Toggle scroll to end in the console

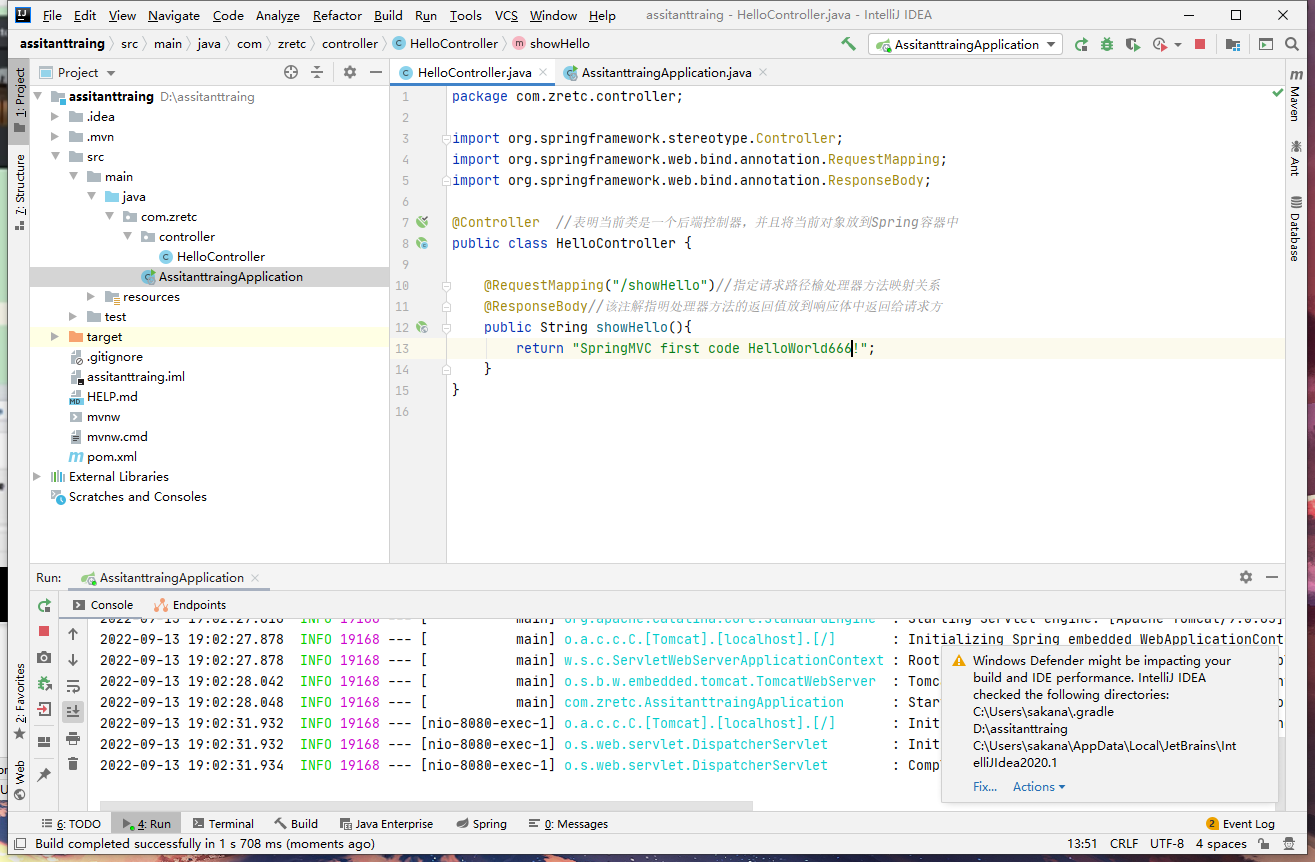tap(73, 711)
